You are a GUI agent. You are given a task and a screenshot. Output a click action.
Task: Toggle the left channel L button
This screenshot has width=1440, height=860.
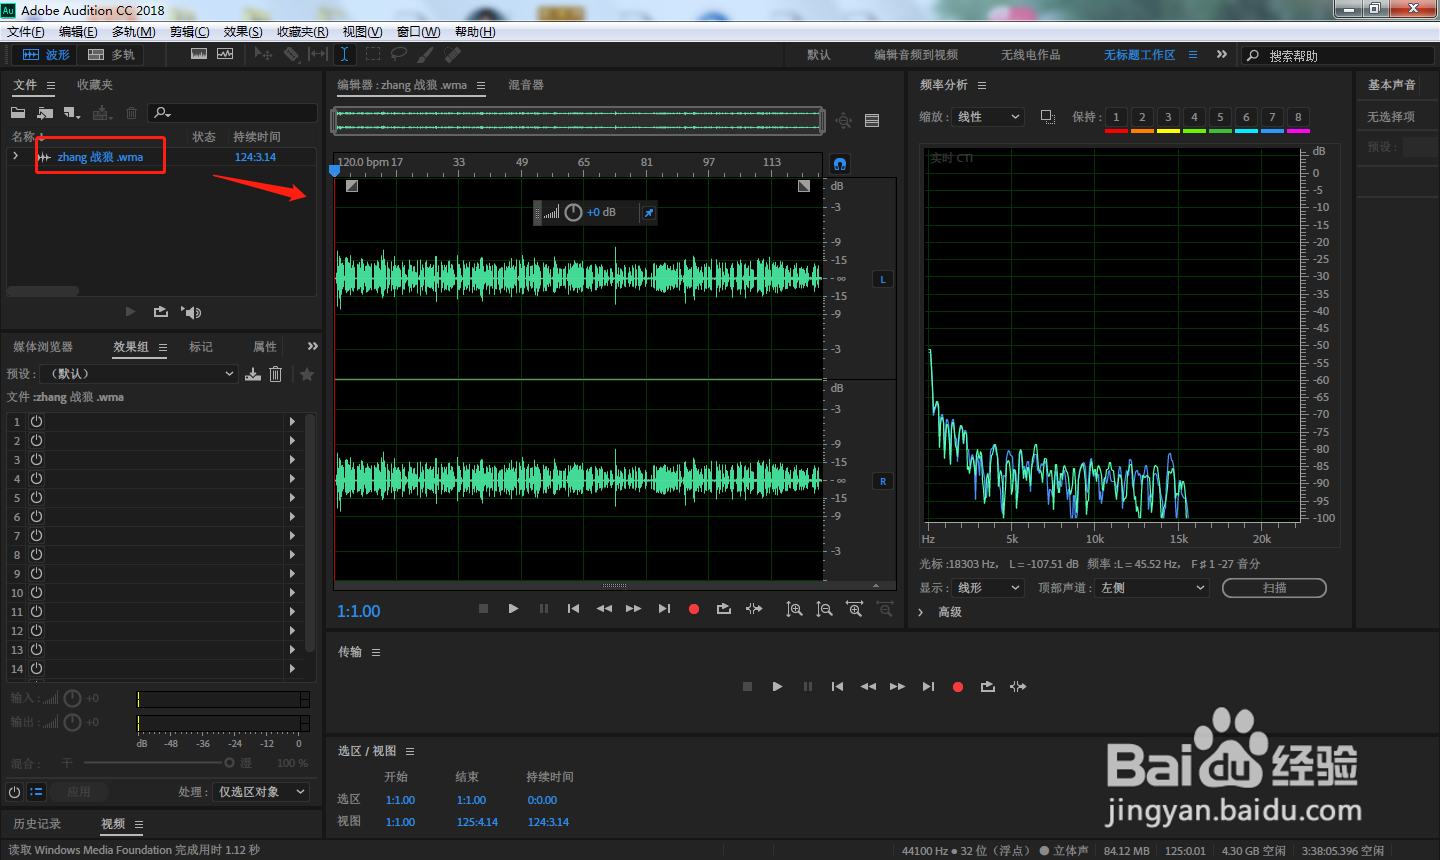click(883, 279)
